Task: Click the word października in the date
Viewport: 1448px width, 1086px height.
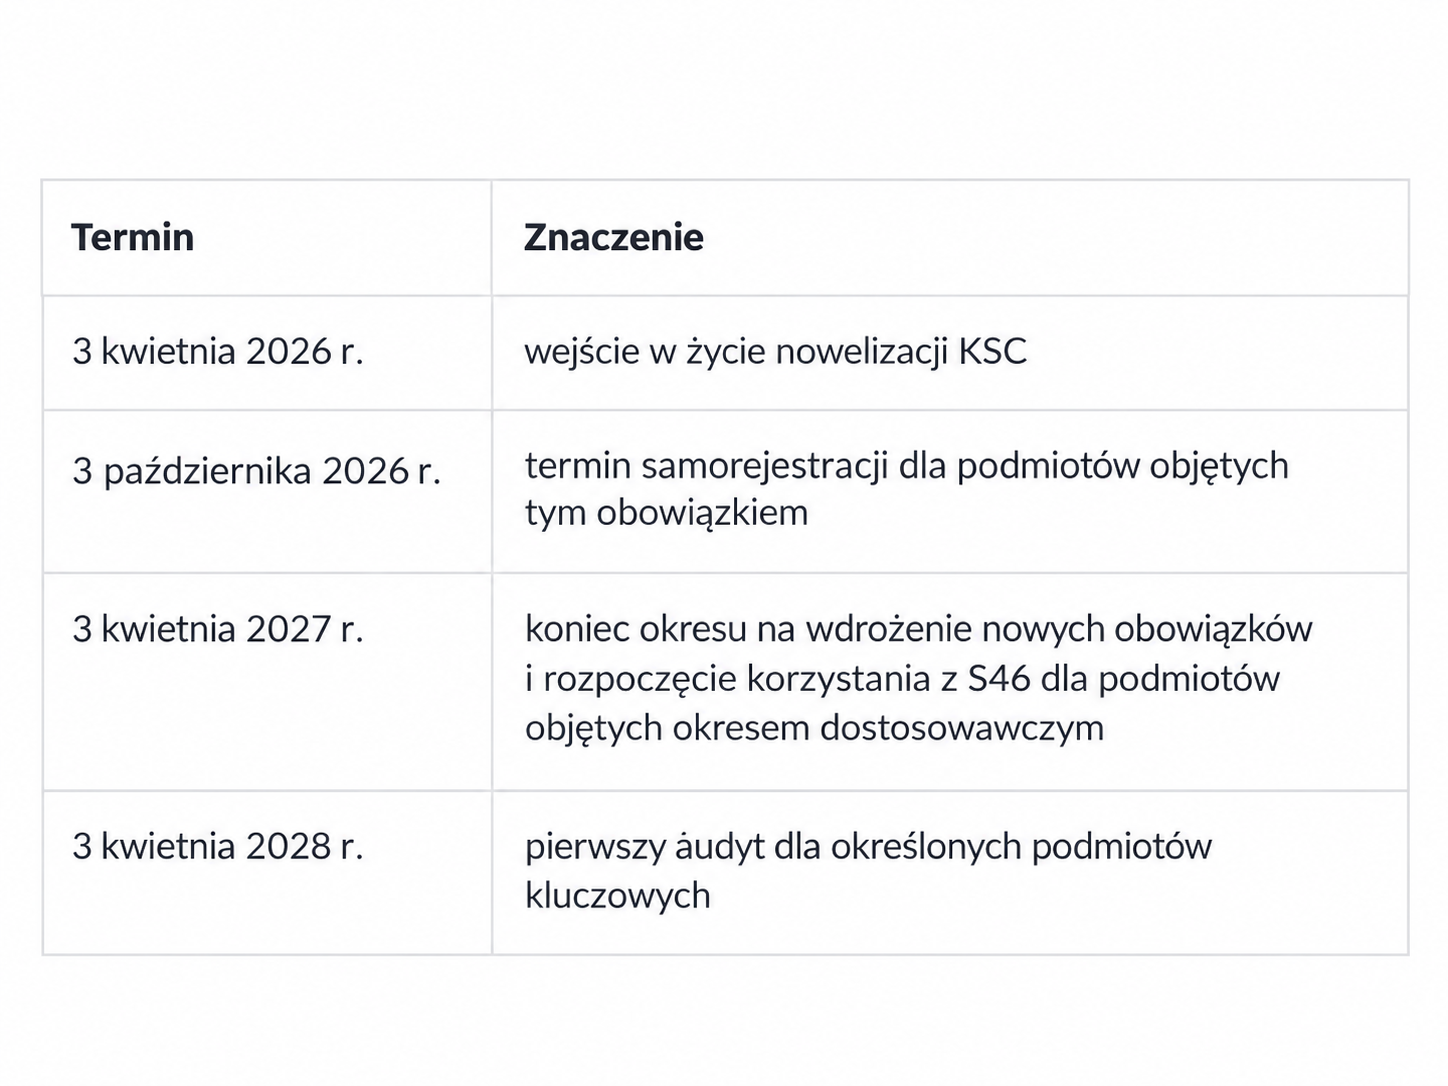Action: pos(208,471)
